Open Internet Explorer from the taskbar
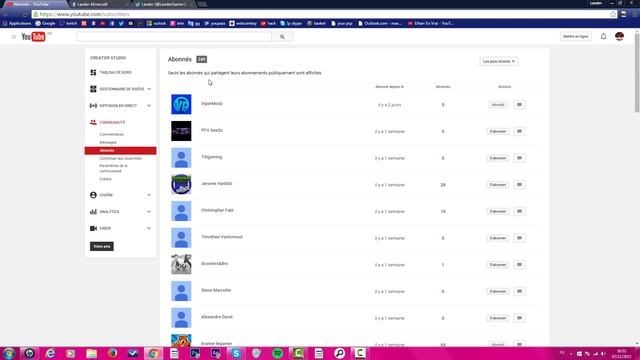Image resolution: width=640 pixels, height=360 pixels. click(x=50, y=353)
